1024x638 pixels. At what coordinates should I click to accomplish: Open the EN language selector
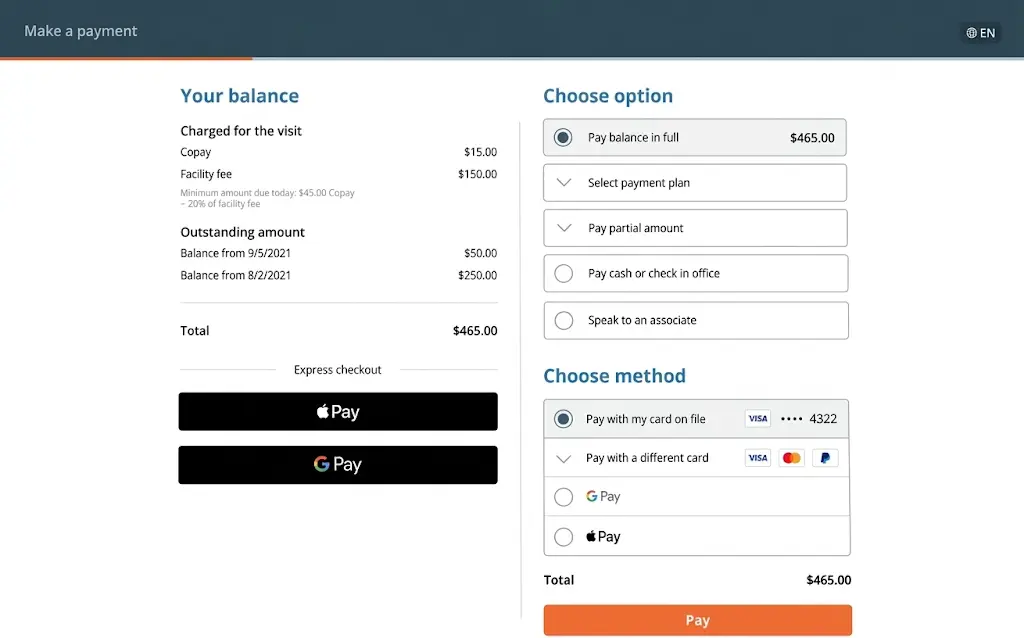[980, 33]
